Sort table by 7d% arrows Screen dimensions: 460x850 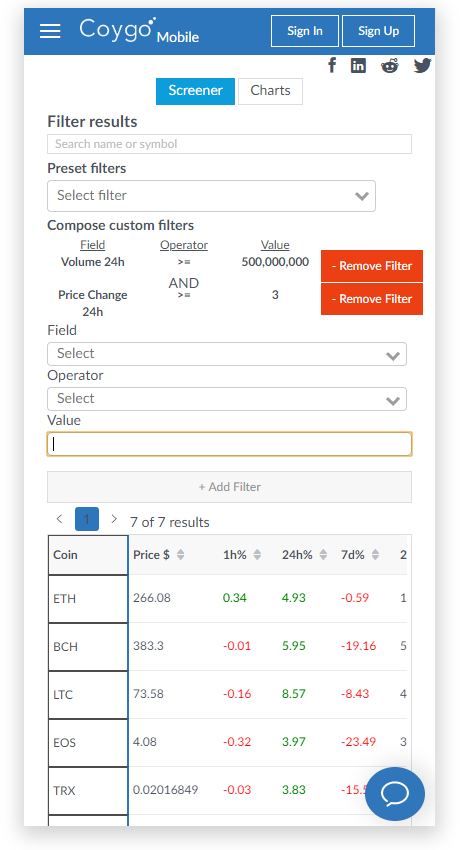[x=375, y=555]
